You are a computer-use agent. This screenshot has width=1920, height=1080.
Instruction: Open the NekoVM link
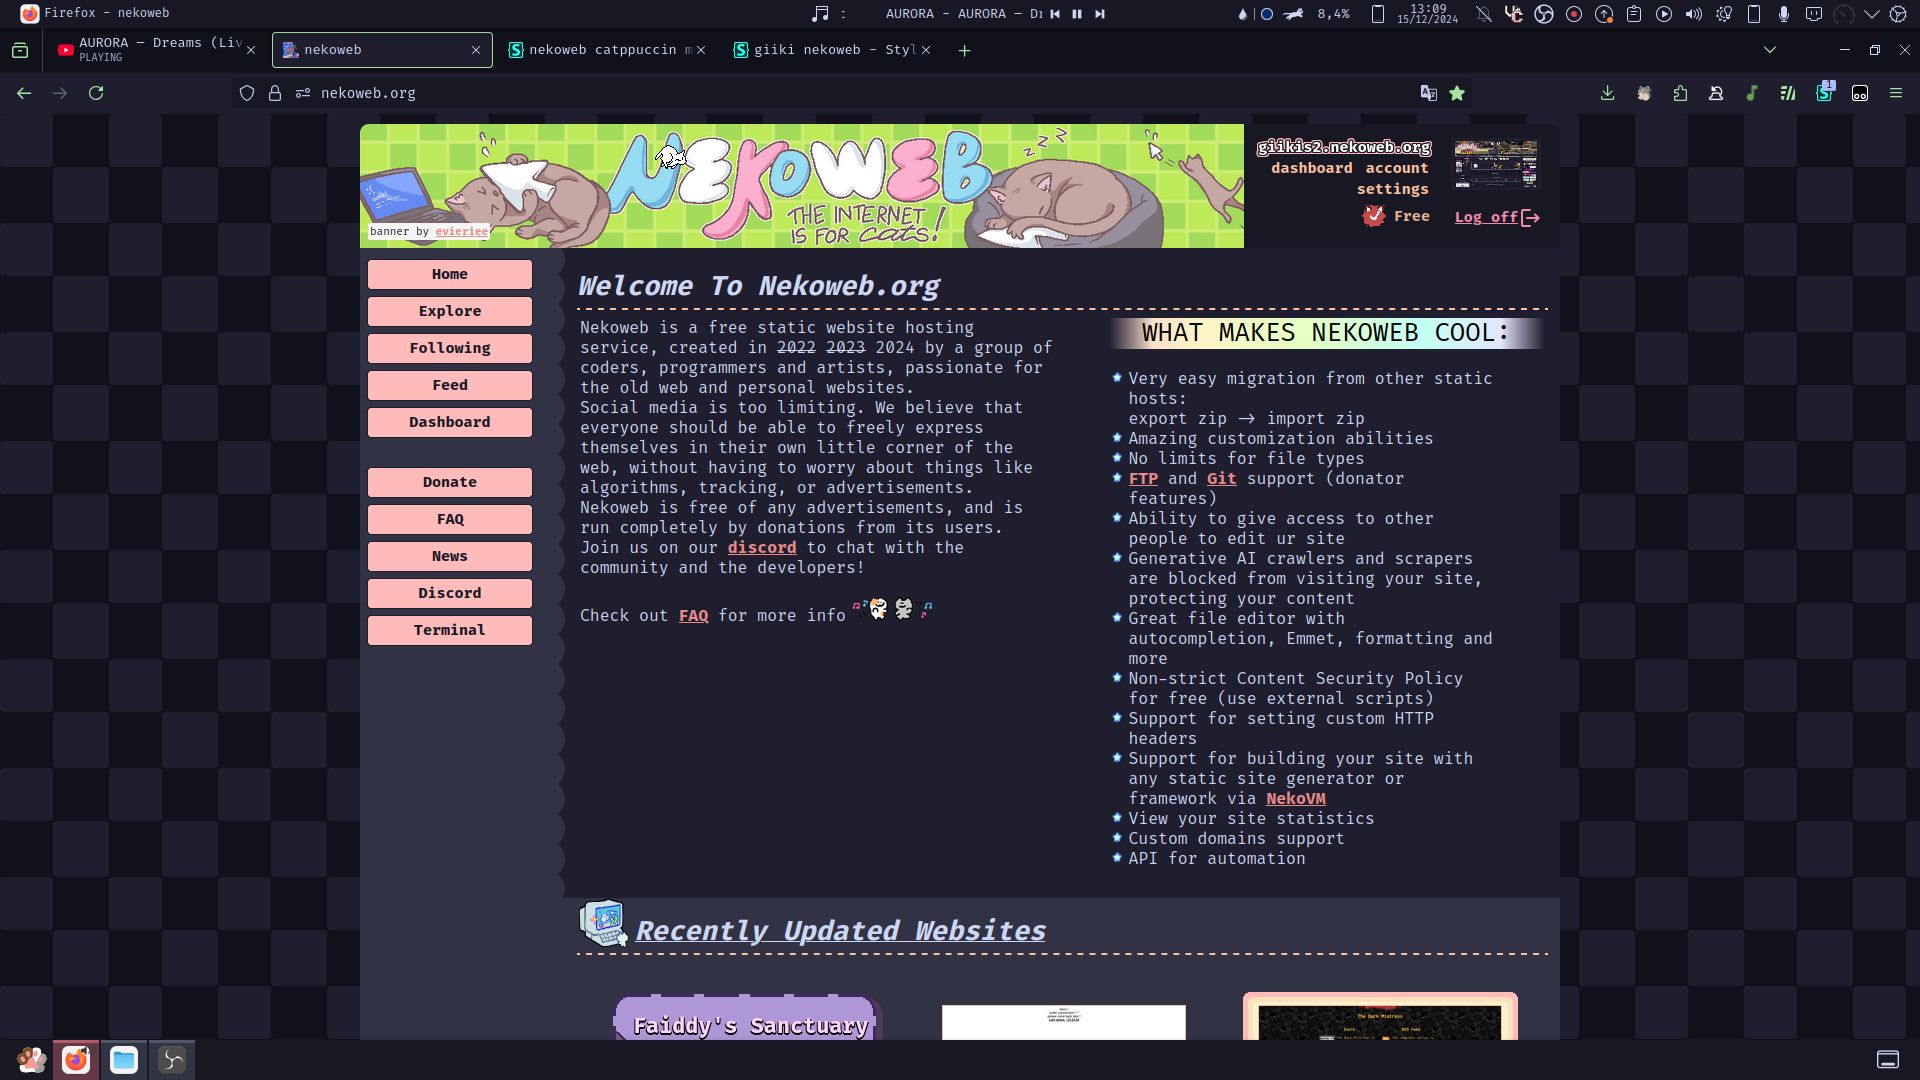[x=1296, y=799]
